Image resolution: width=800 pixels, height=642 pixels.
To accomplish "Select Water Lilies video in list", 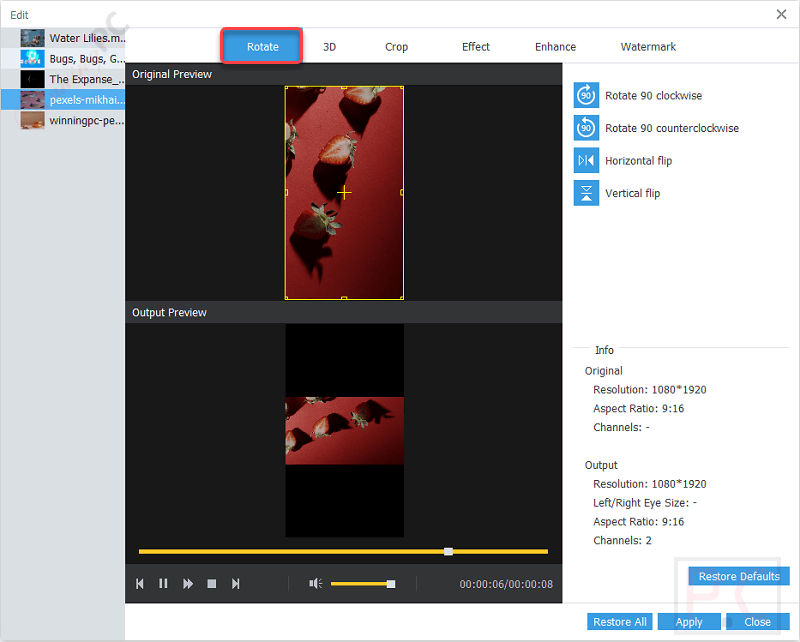I will pyautogui.click(x=63, y=38).
